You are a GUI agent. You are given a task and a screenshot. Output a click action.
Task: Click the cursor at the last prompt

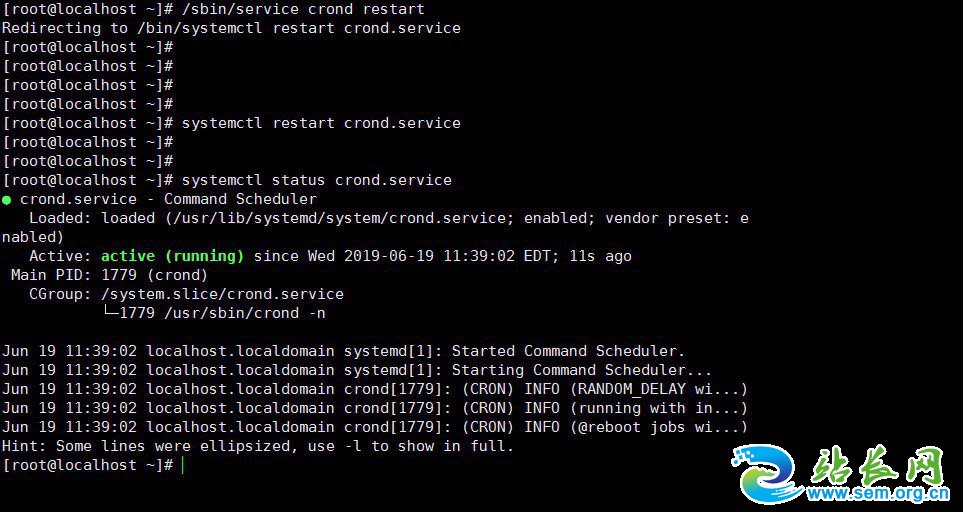coord(183,465)
